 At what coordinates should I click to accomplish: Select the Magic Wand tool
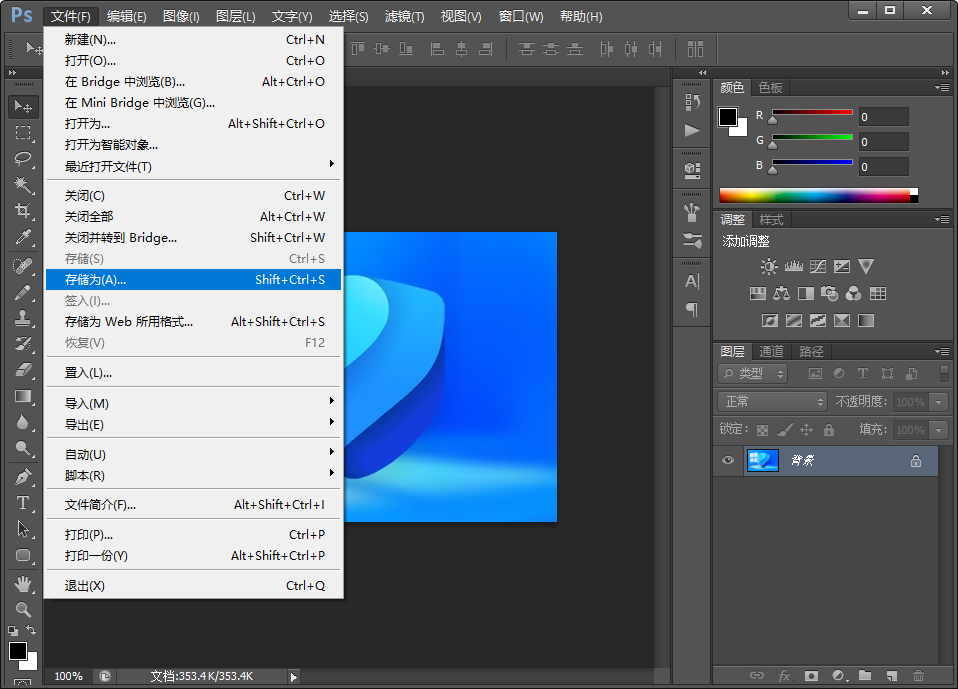click(23, 184)
